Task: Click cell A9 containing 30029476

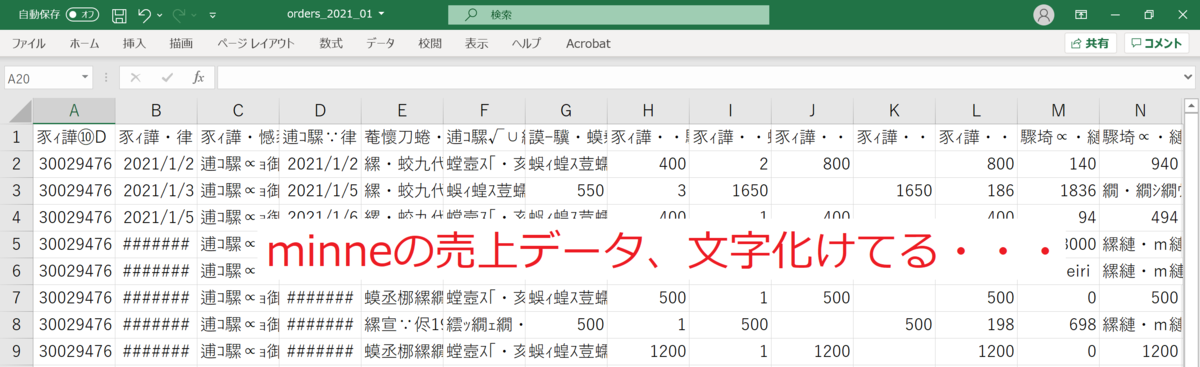Action: click(74, 352)
